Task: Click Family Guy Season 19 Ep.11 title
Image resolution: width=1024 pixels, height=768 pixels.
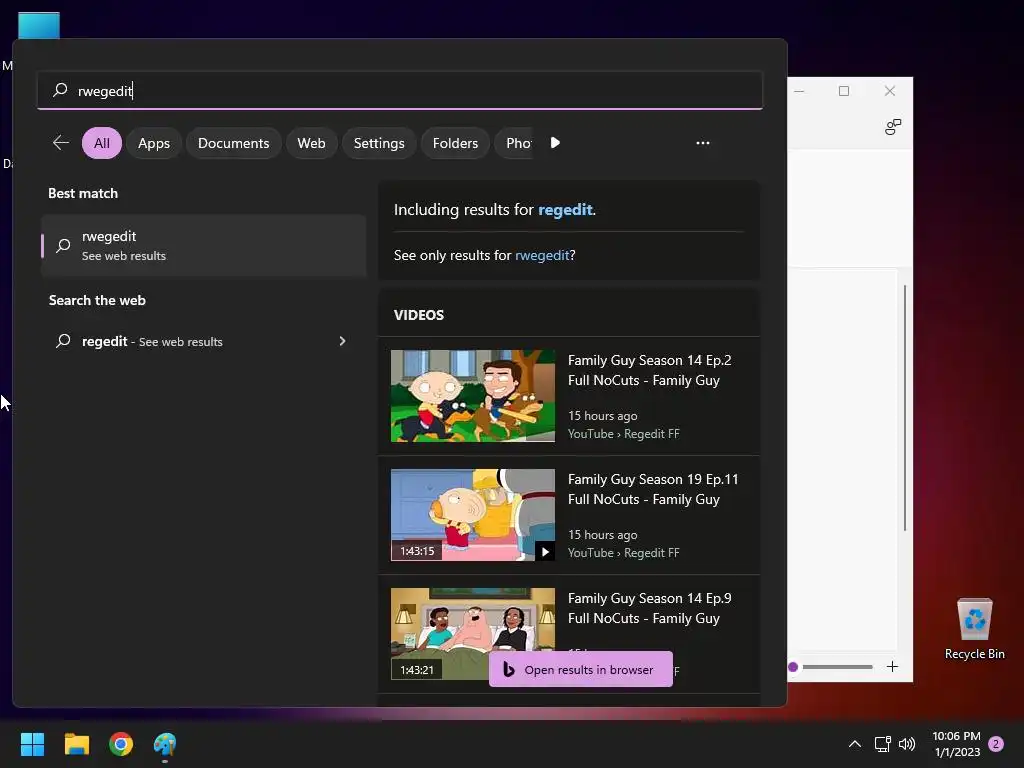Action: (x=653, y=489)
